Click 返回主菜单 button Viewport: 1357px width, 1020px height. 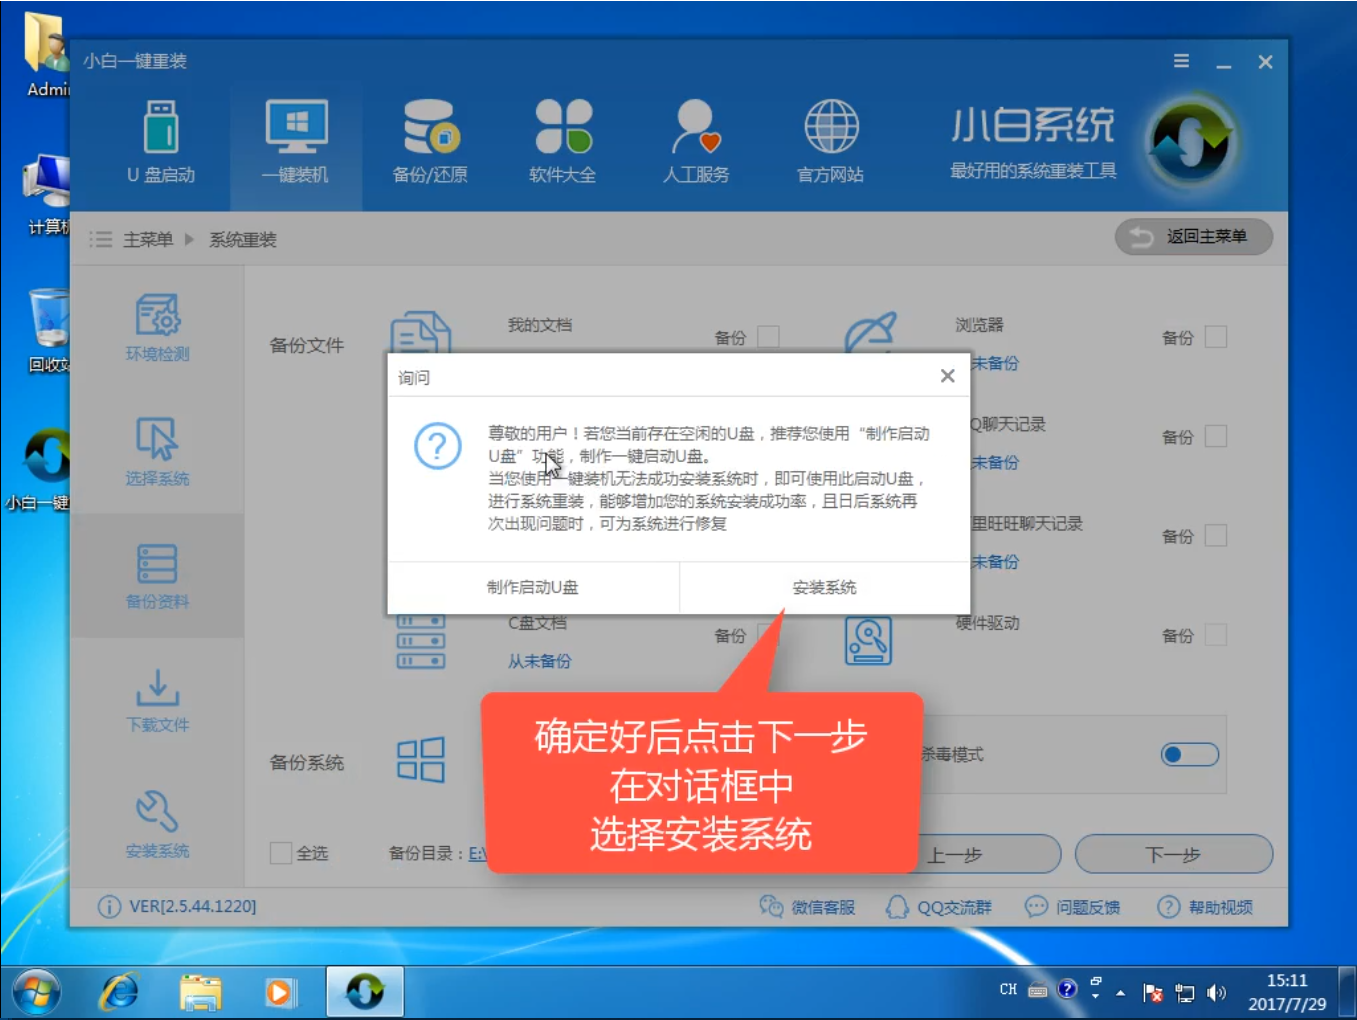pos(1194,237)
